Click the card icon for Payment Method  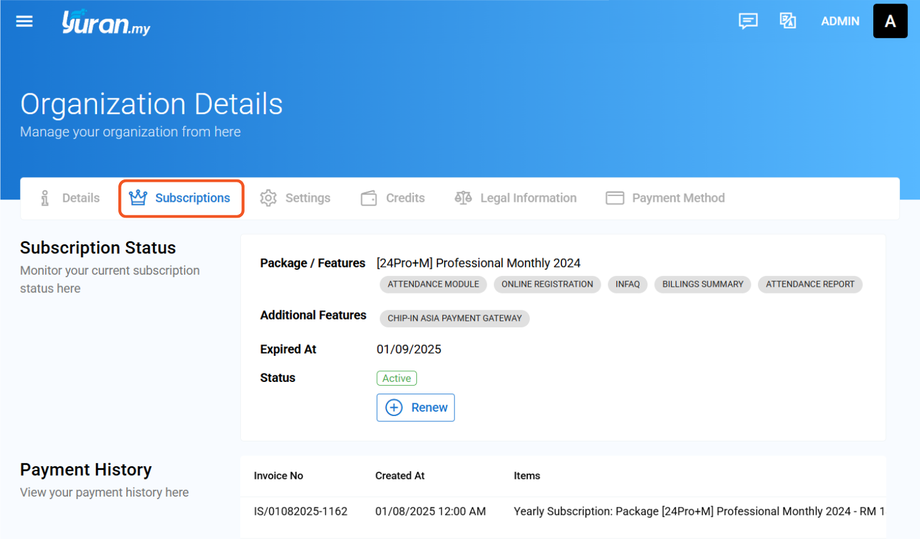click(x=615, y=198)
